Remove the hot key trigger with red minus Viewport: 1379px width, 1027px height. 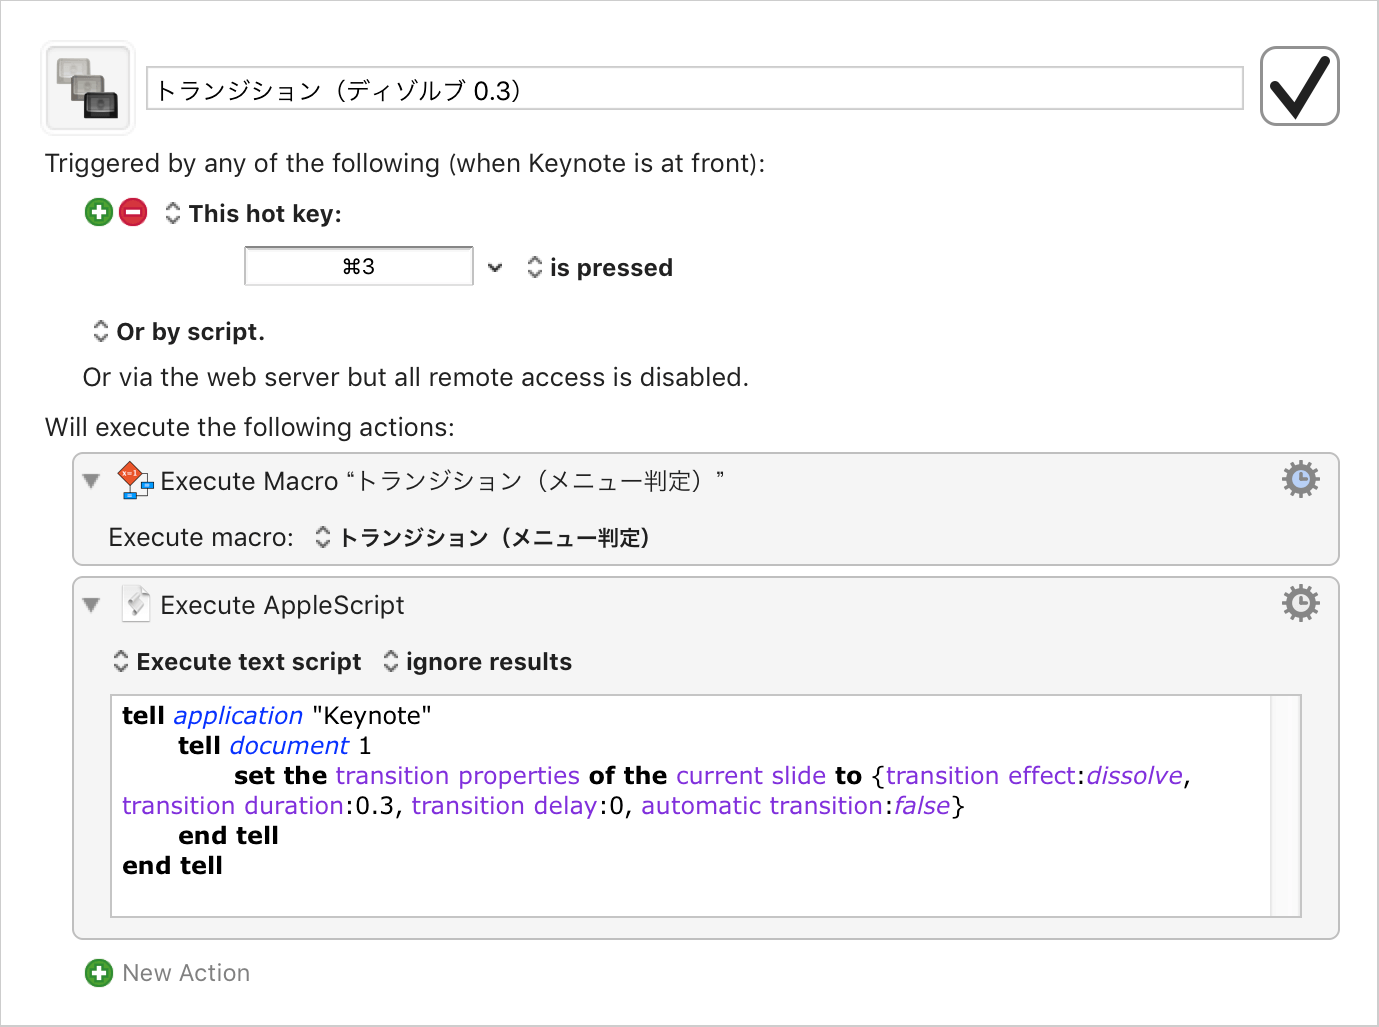click(133, 212)
